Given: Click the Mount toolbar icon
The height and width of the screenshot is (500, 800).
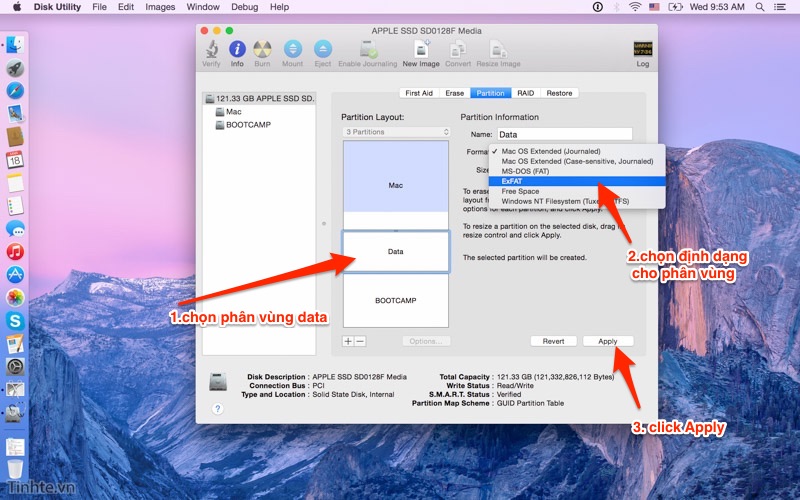Looking at the screenshot, I should click(292, 54).
